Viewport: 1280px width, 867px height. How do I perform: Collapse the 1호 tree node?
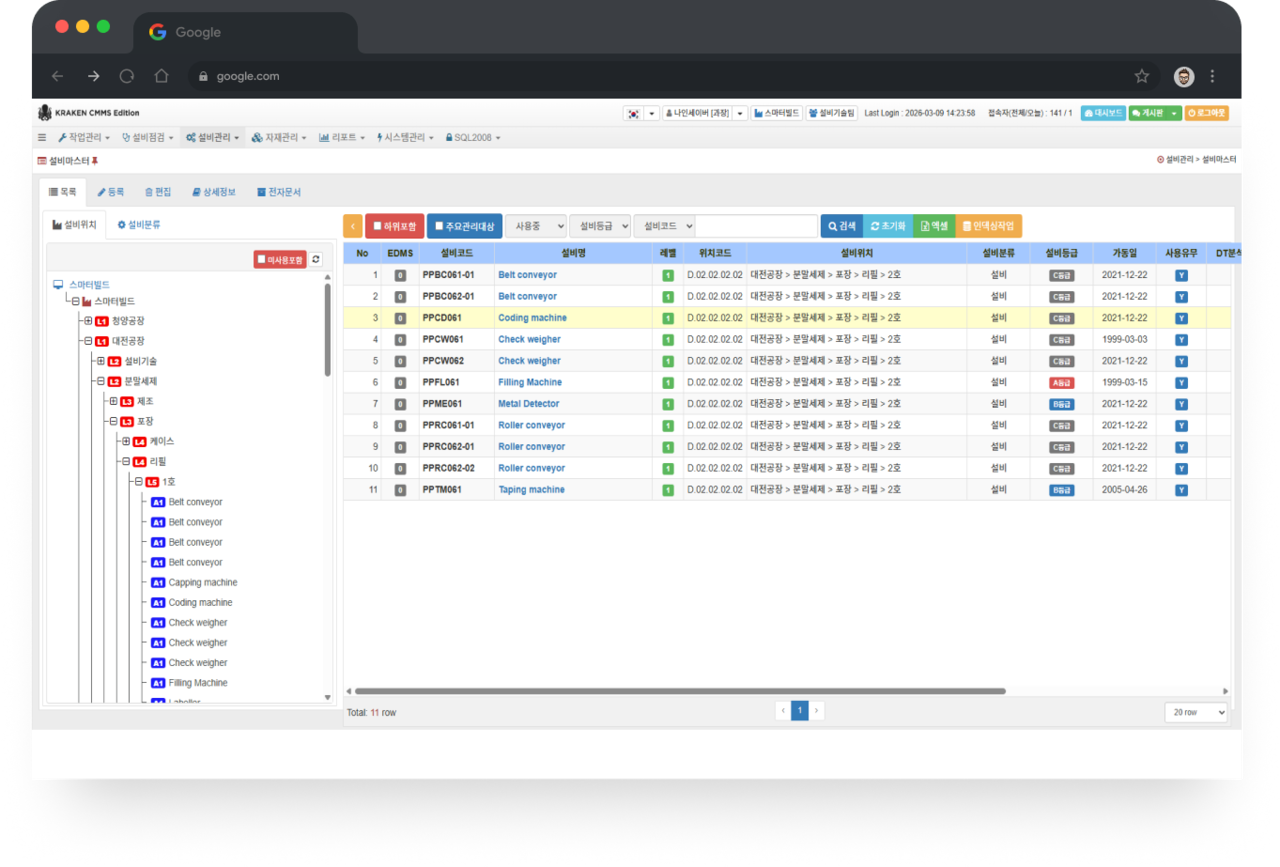pos(139,482)
